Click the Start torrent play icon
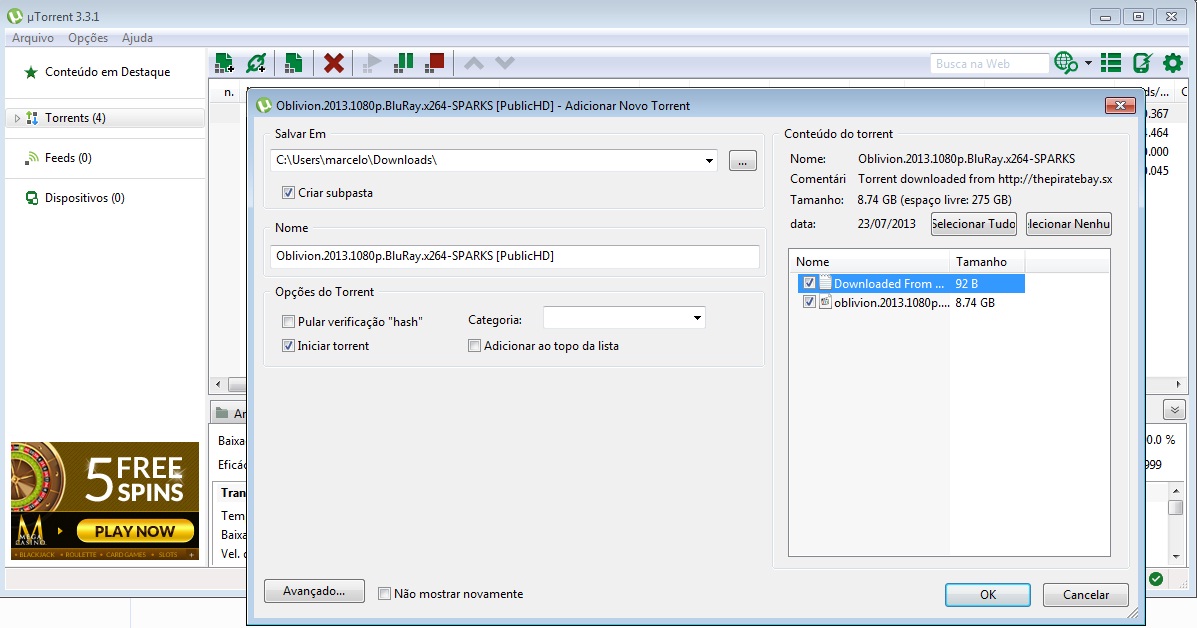Image resolution: width=1197 pixels, height=628 pixels. [x=372, y=63]
